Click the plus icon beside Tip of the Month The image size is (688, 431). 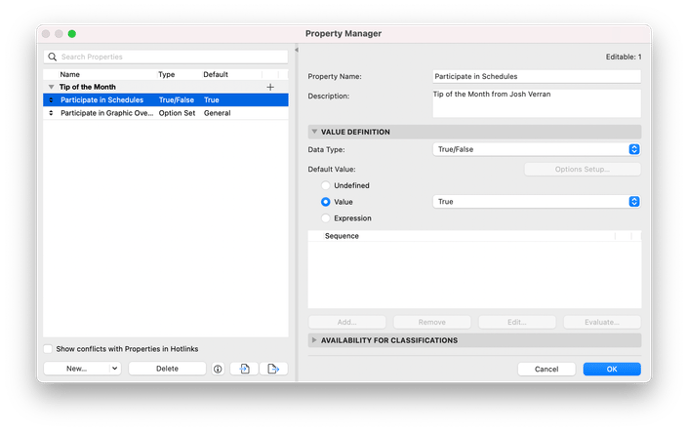[270, 87]
